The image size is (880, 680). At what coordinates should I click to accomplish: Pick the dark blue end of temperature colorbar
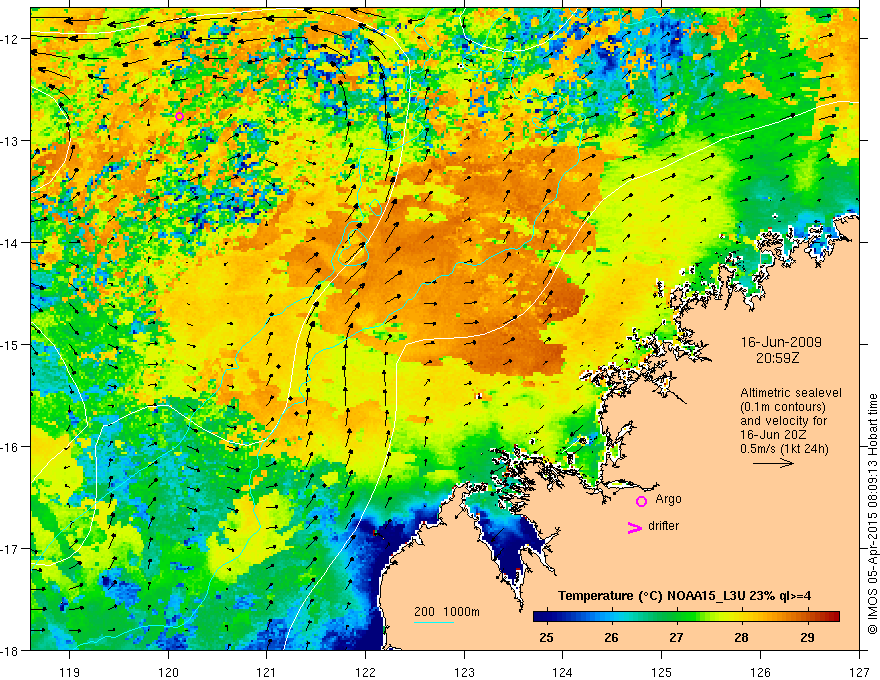(x=542, y=617)
